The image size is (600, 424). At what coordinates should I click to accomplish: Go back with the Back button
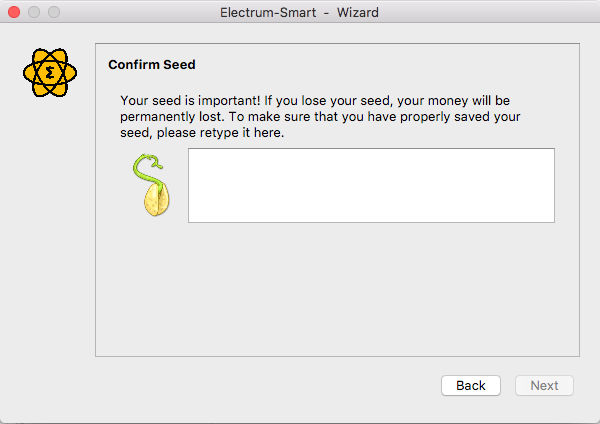[471, 385]
